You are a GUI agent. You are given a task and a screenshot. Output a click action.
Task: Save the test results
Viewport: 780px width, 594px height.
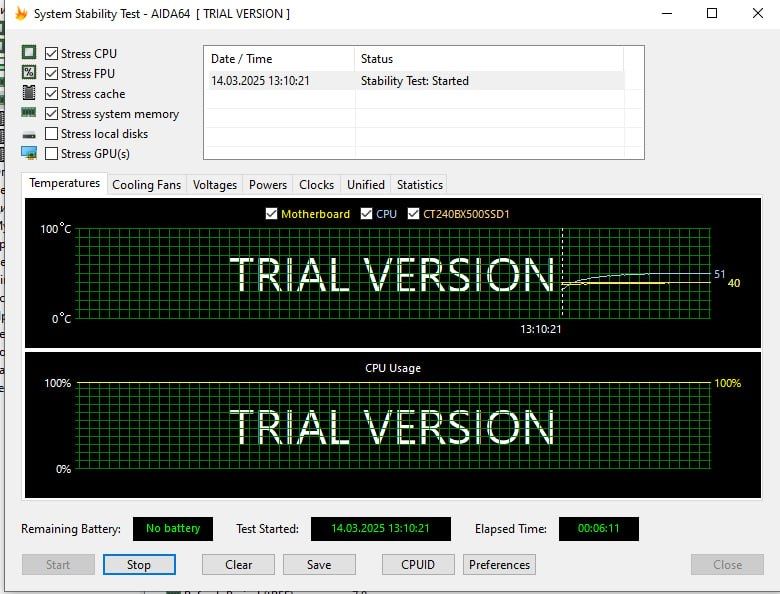(x=319, y=565)
